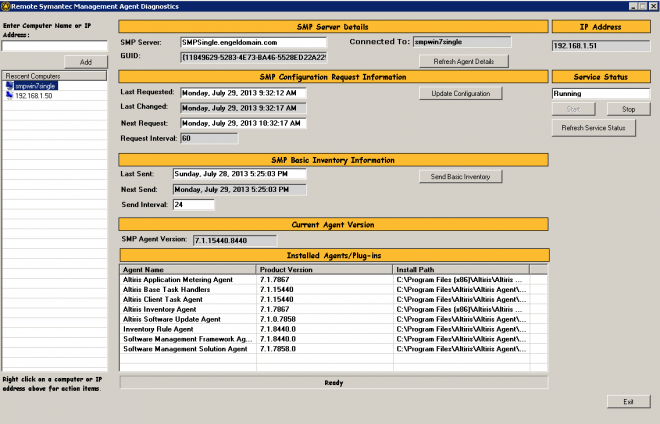This screenshot has width=660, height=424.
Task: Click the Last Requested date field
Action: (243, 93)
